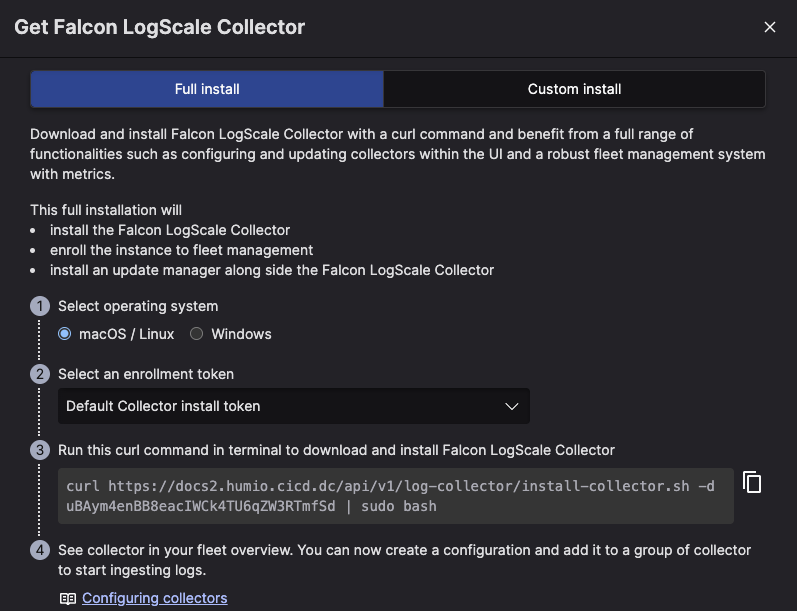This screenshot has width=797, height=611.
Task: Click the step 2 number badge
Action: coord(40,374)
